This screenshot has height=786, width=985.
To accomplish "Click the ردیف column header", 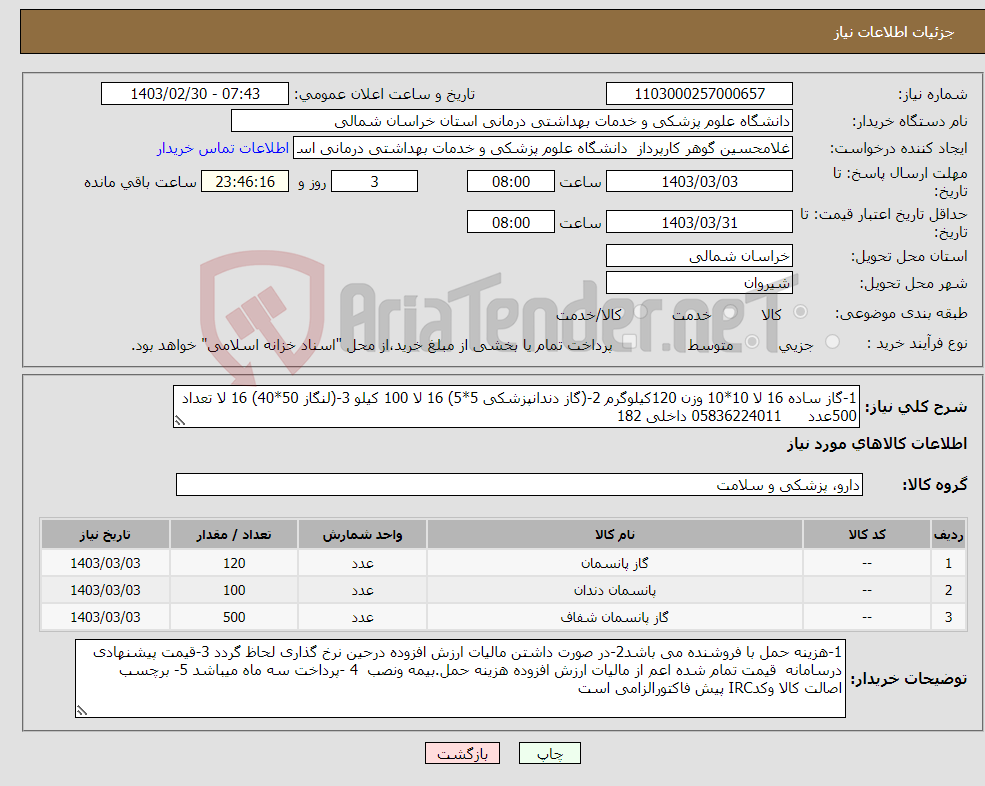I will point(949,535).
